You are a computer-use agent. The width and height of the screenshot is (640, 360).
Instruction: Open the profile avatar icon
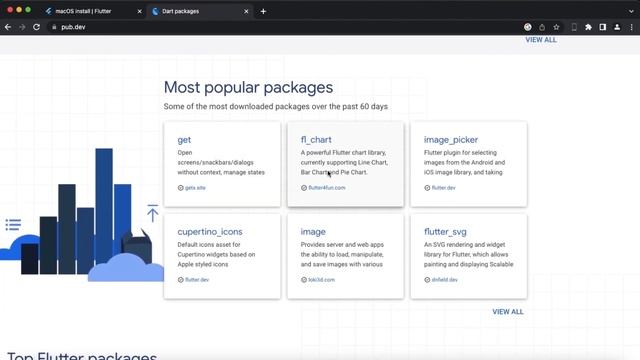pyautogui.click(x=617, y=27)
